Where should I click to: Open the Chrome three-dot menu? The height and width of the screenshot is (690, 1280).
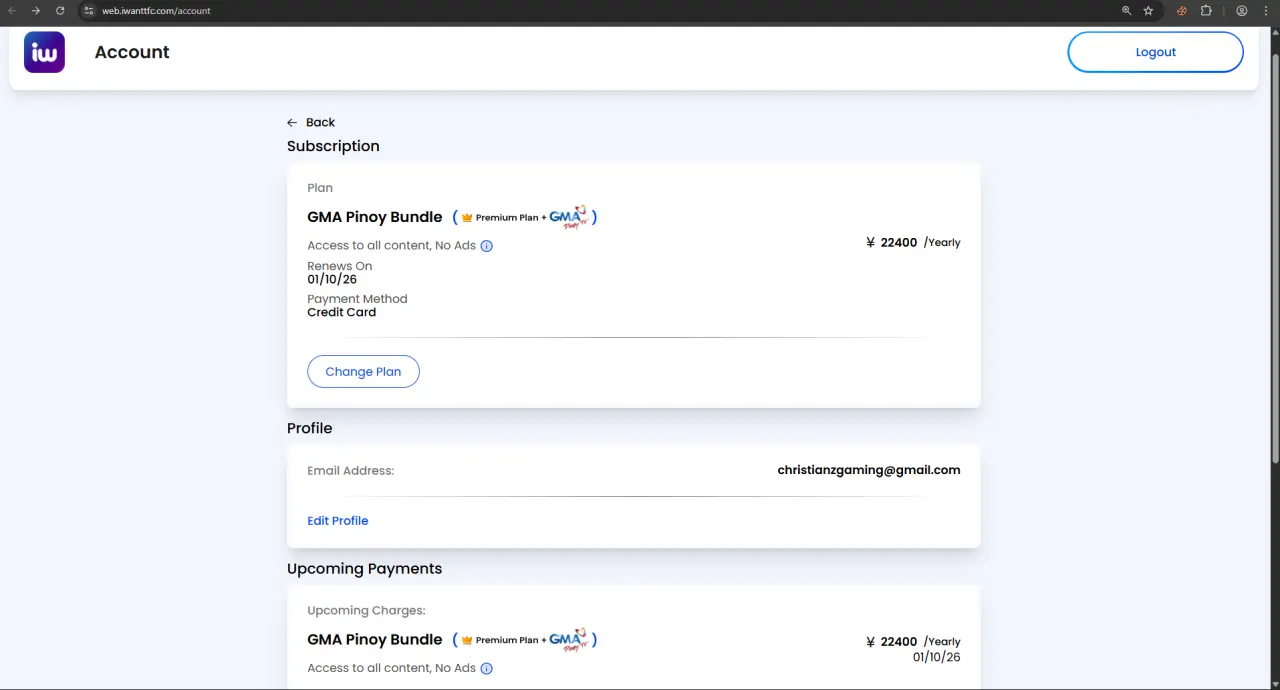point(1266,10)
